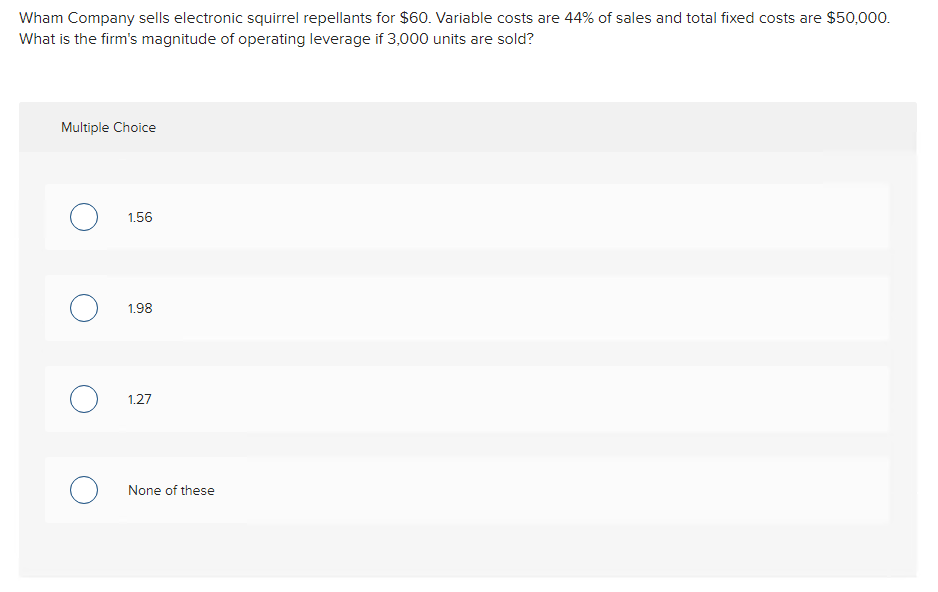Select the first answer row in the list

click(x=466, y=217)
